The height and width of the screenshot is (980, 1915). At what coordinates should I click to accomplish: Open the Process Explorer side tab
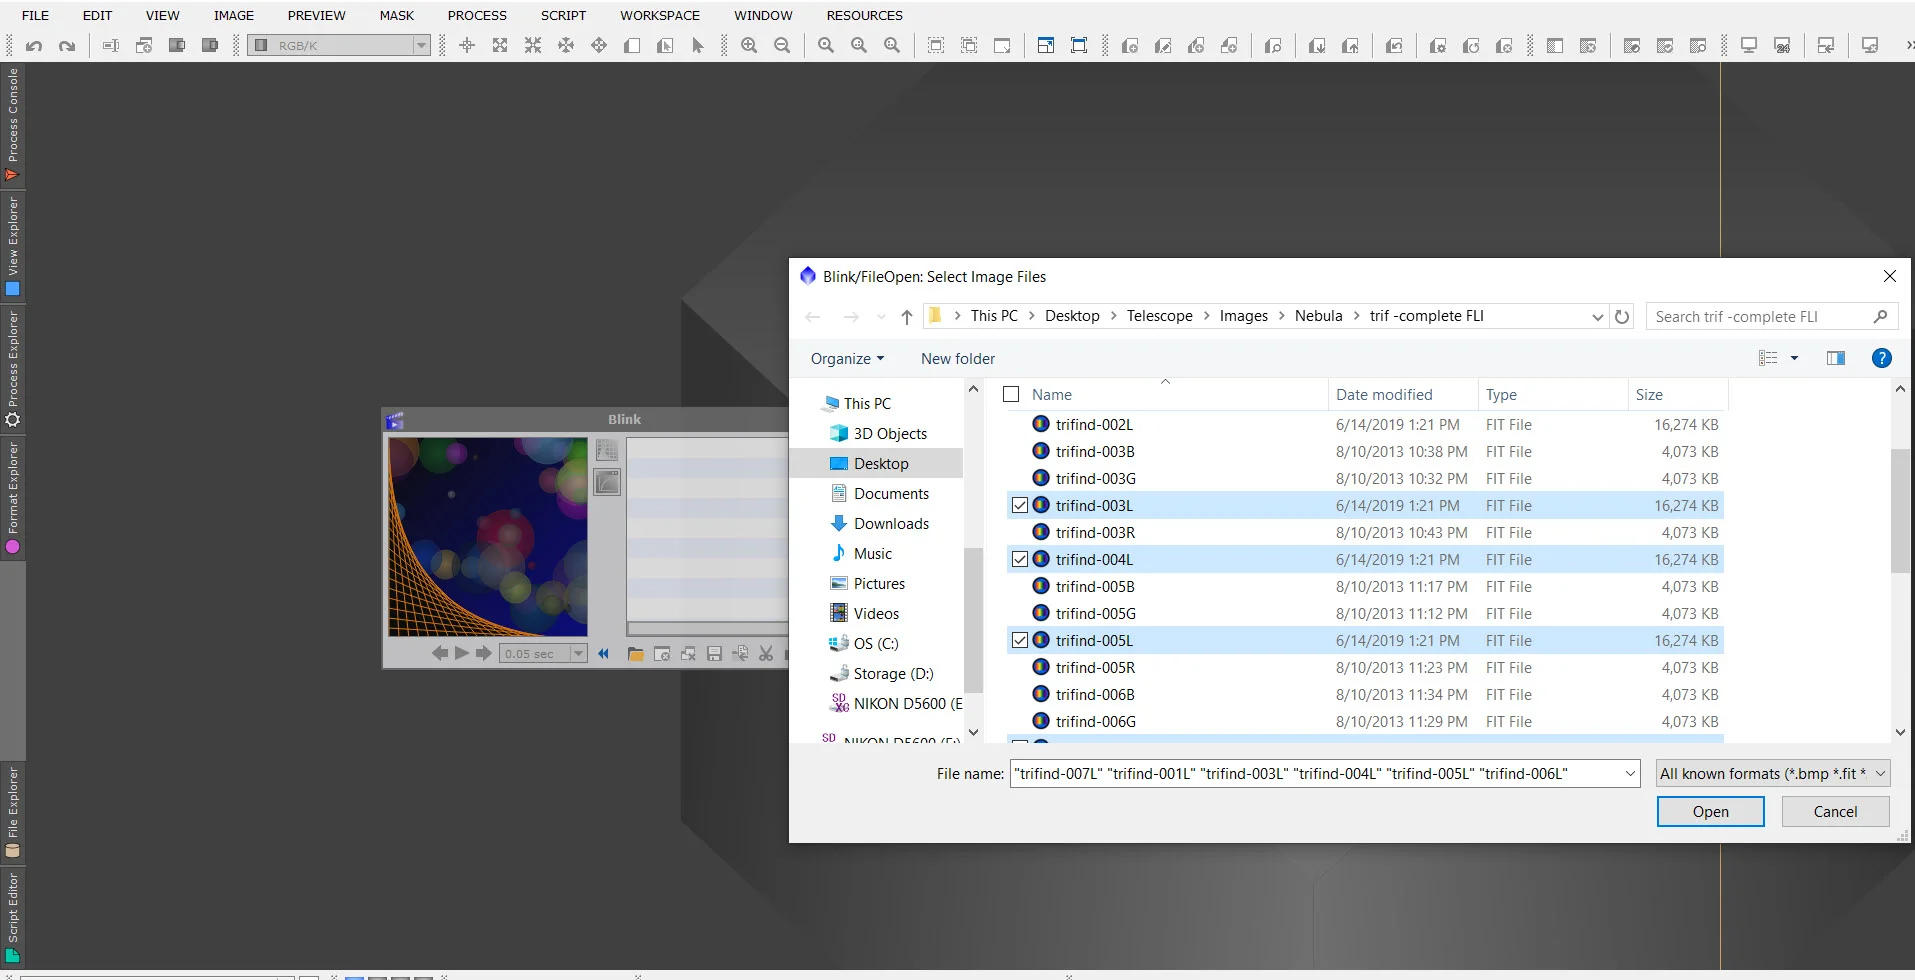12,368
